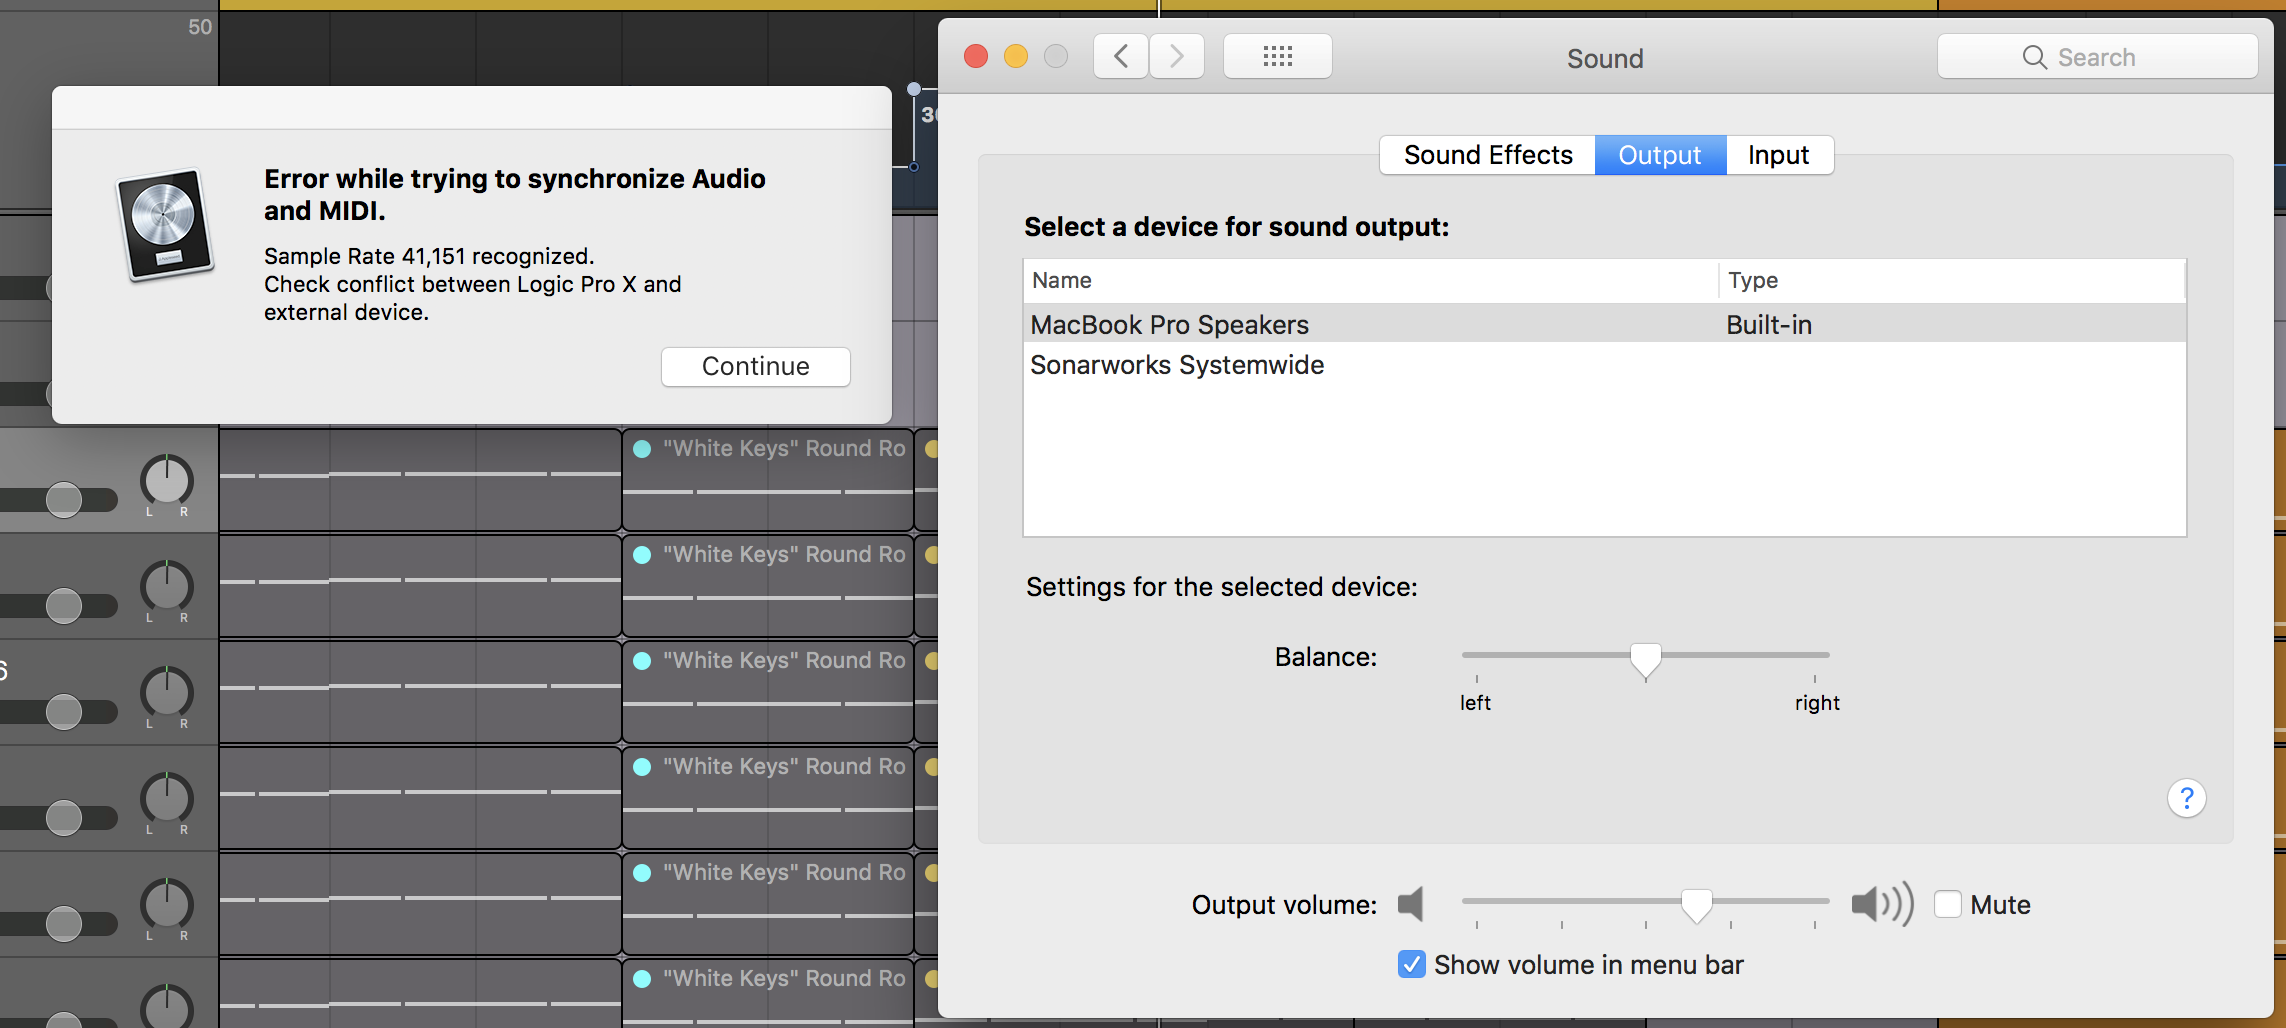
Task: Click the back arrow in Sound preferences
Action: 1121,57
